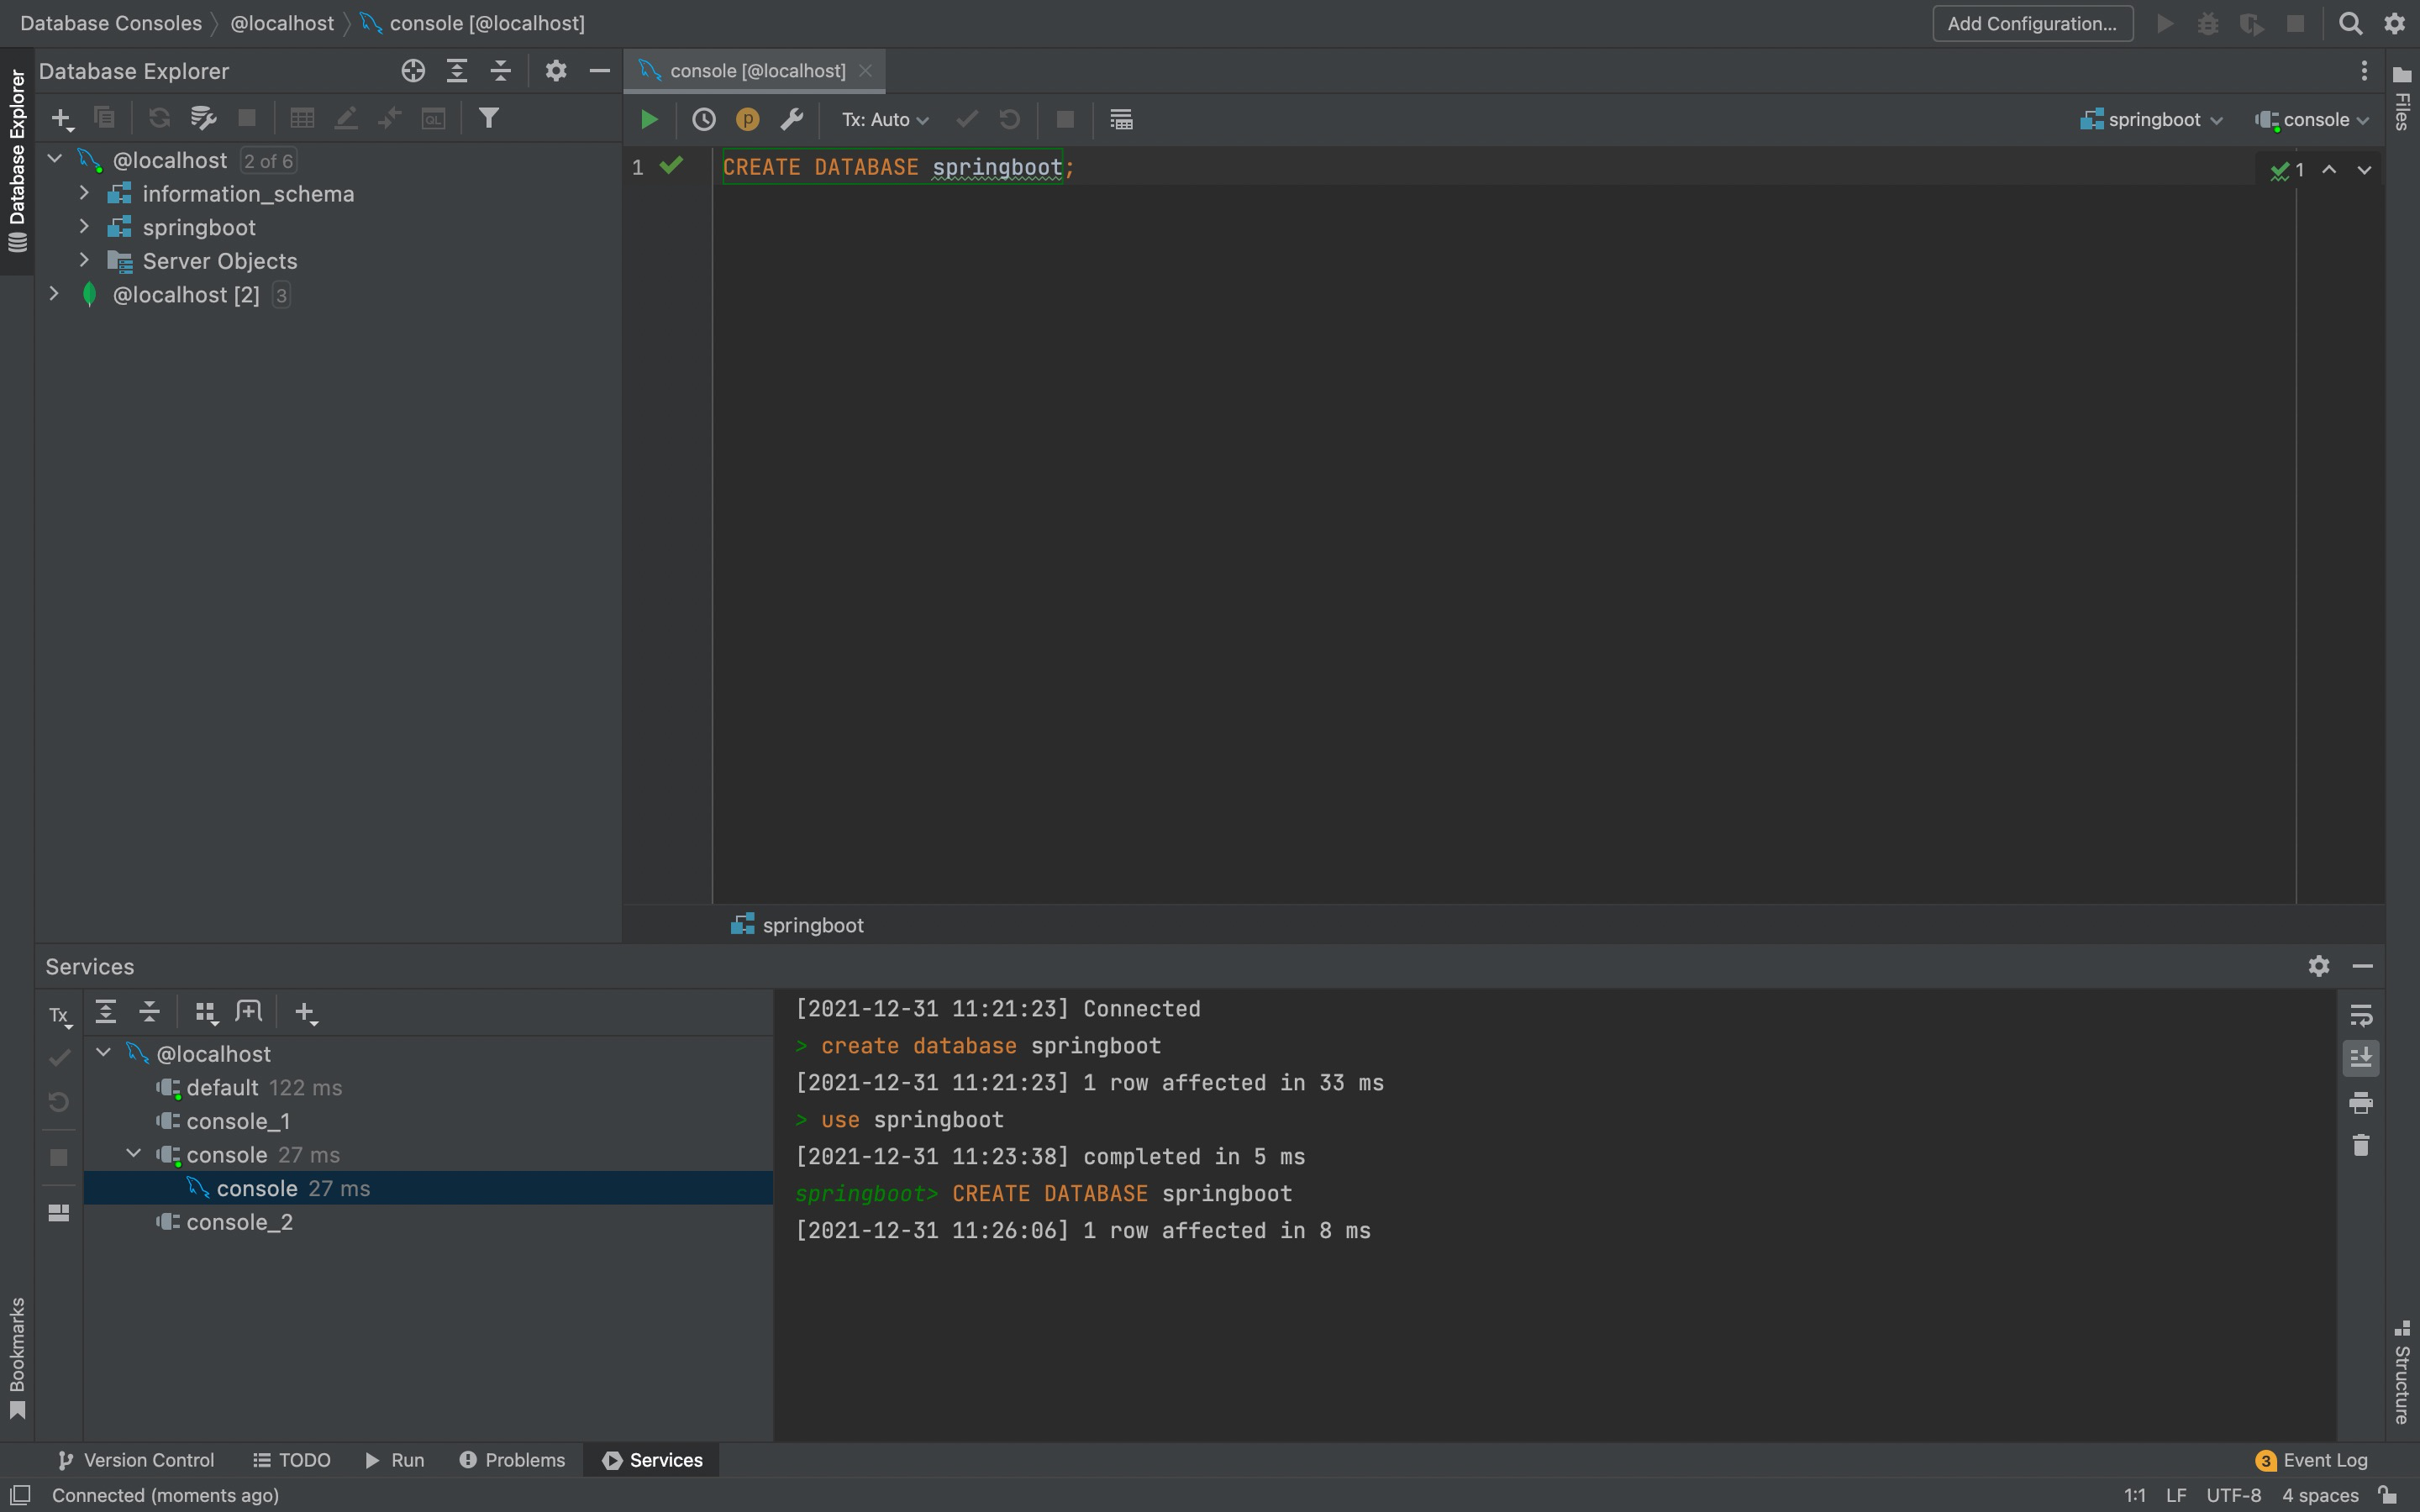Open the Tx: Auto transaction mode dropdown
Viewport: 2420px width, 1512px height.
pyautogui.click(x=883, y=119)
